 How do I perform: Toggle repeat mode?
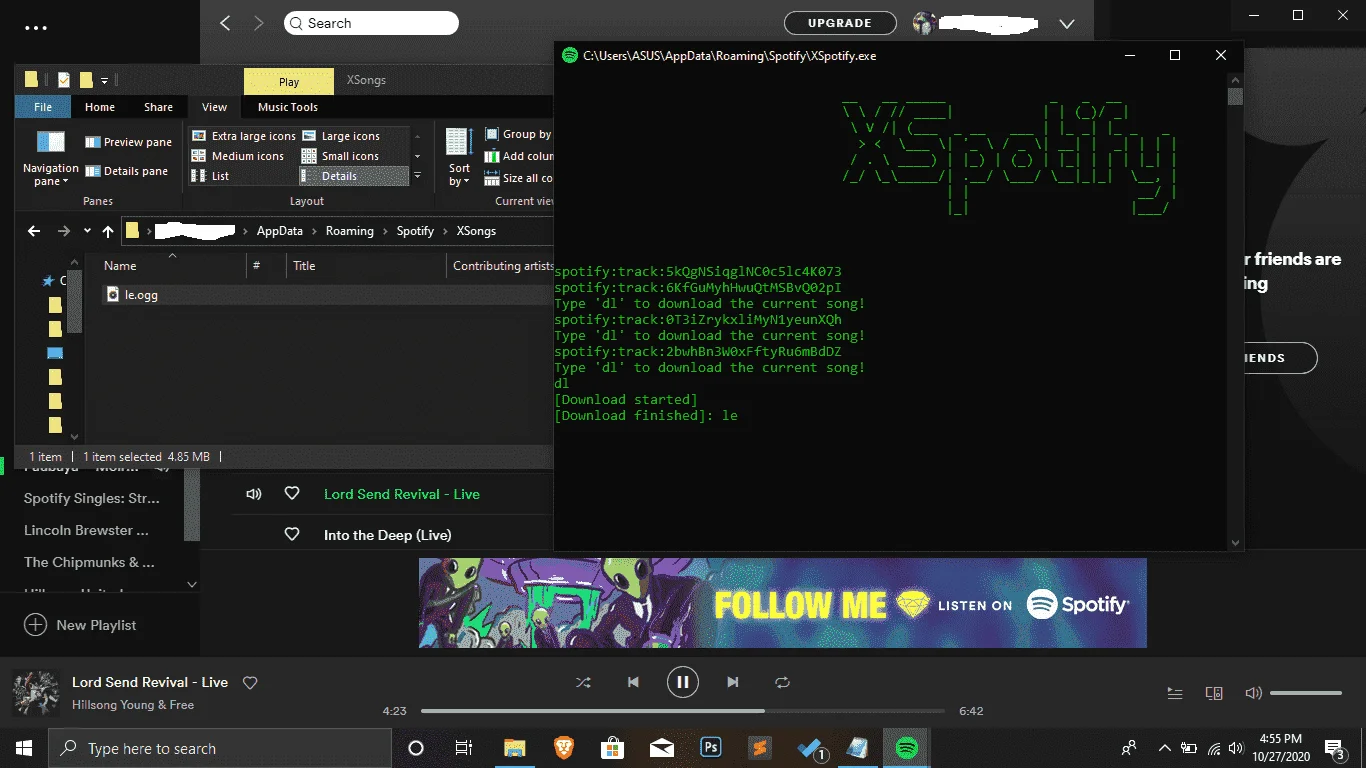click(x=782, y=682)
